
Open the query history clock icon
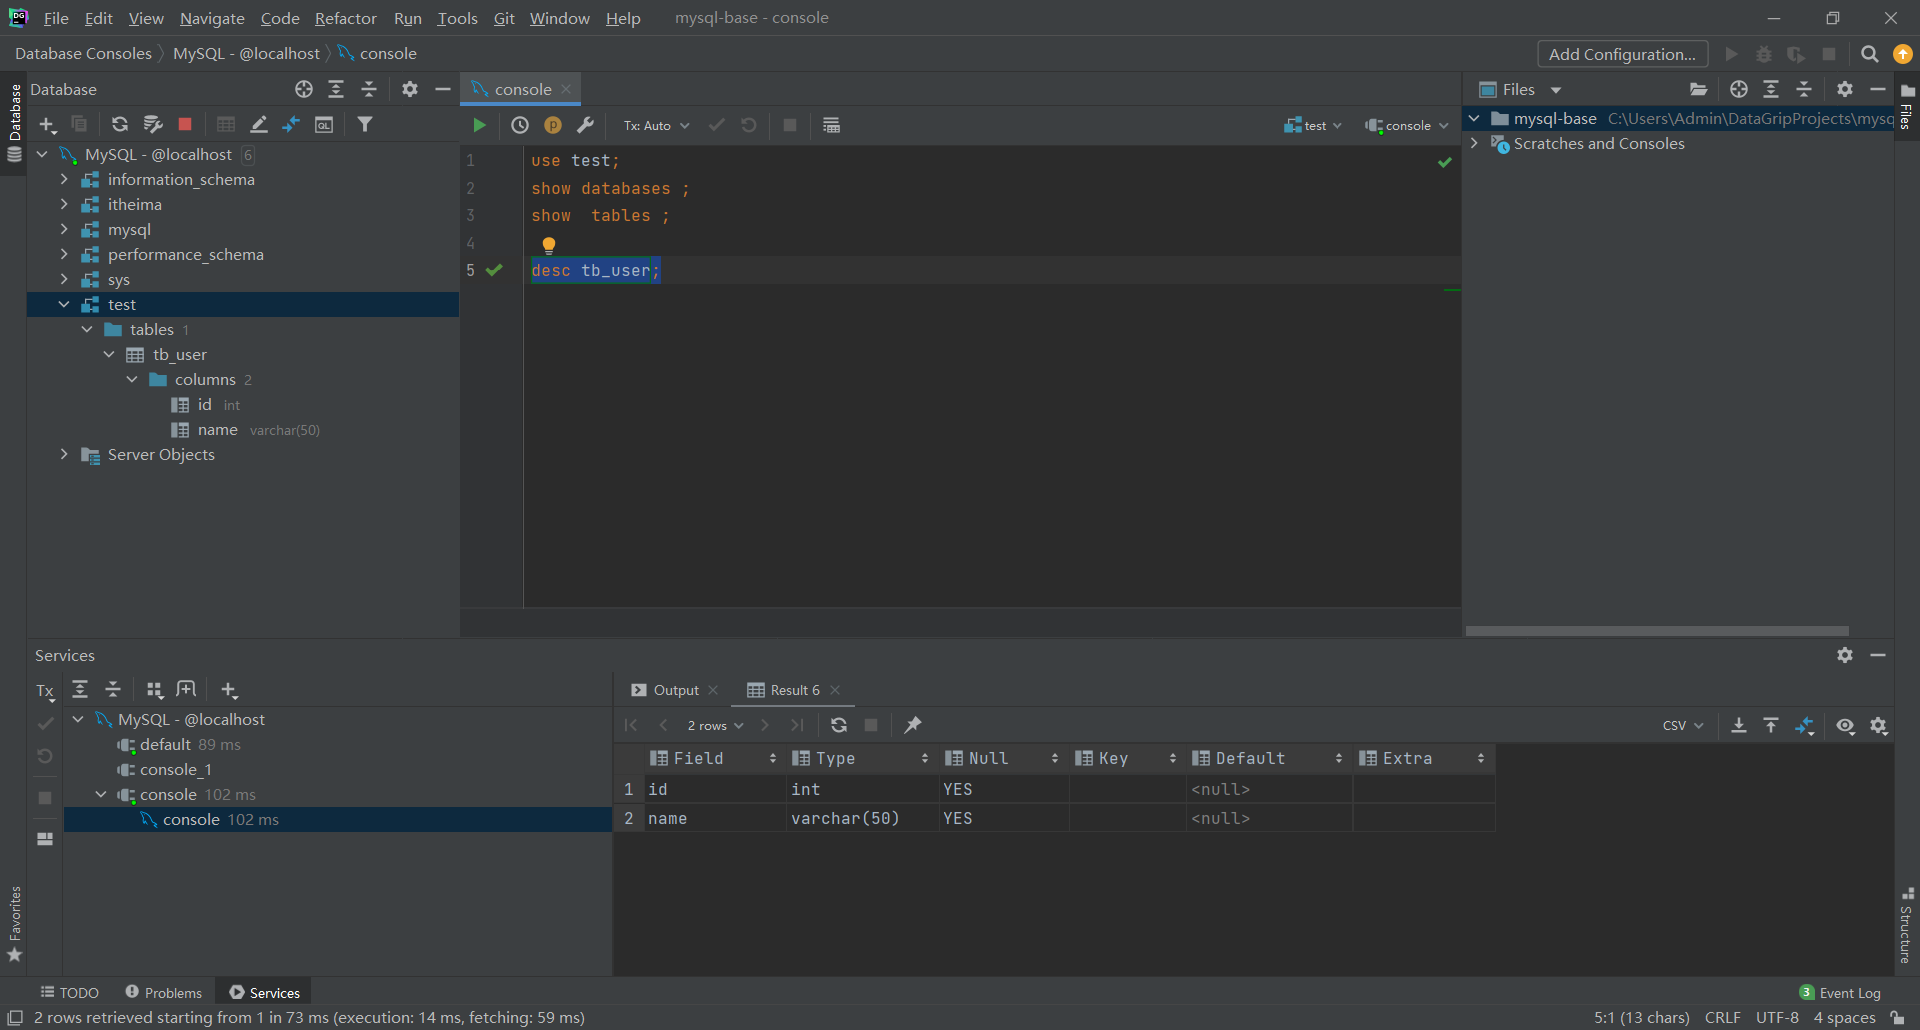520,125
